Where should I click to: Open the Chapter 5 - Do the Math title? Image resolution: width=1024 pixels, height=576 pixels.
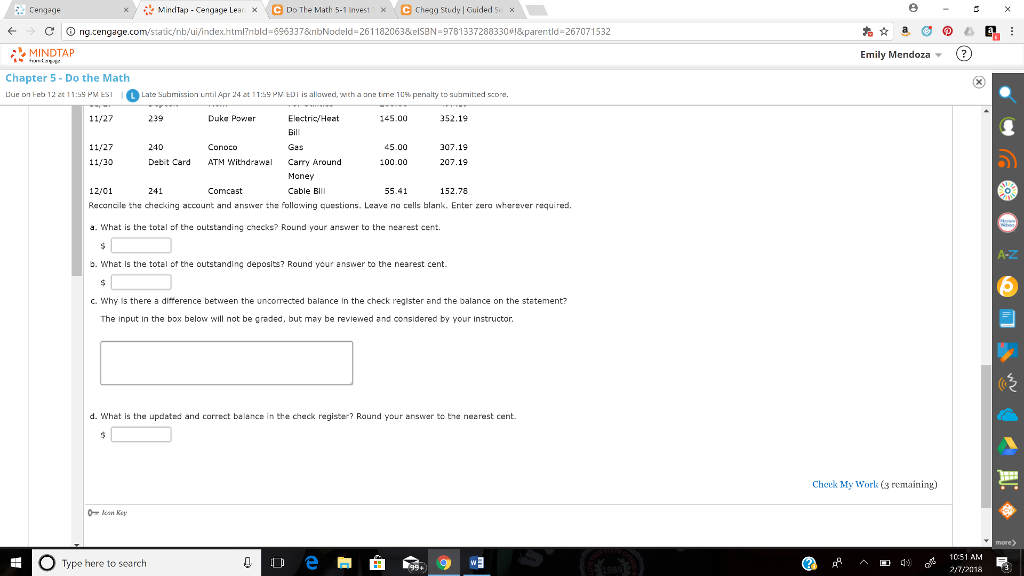click(67, 78)
